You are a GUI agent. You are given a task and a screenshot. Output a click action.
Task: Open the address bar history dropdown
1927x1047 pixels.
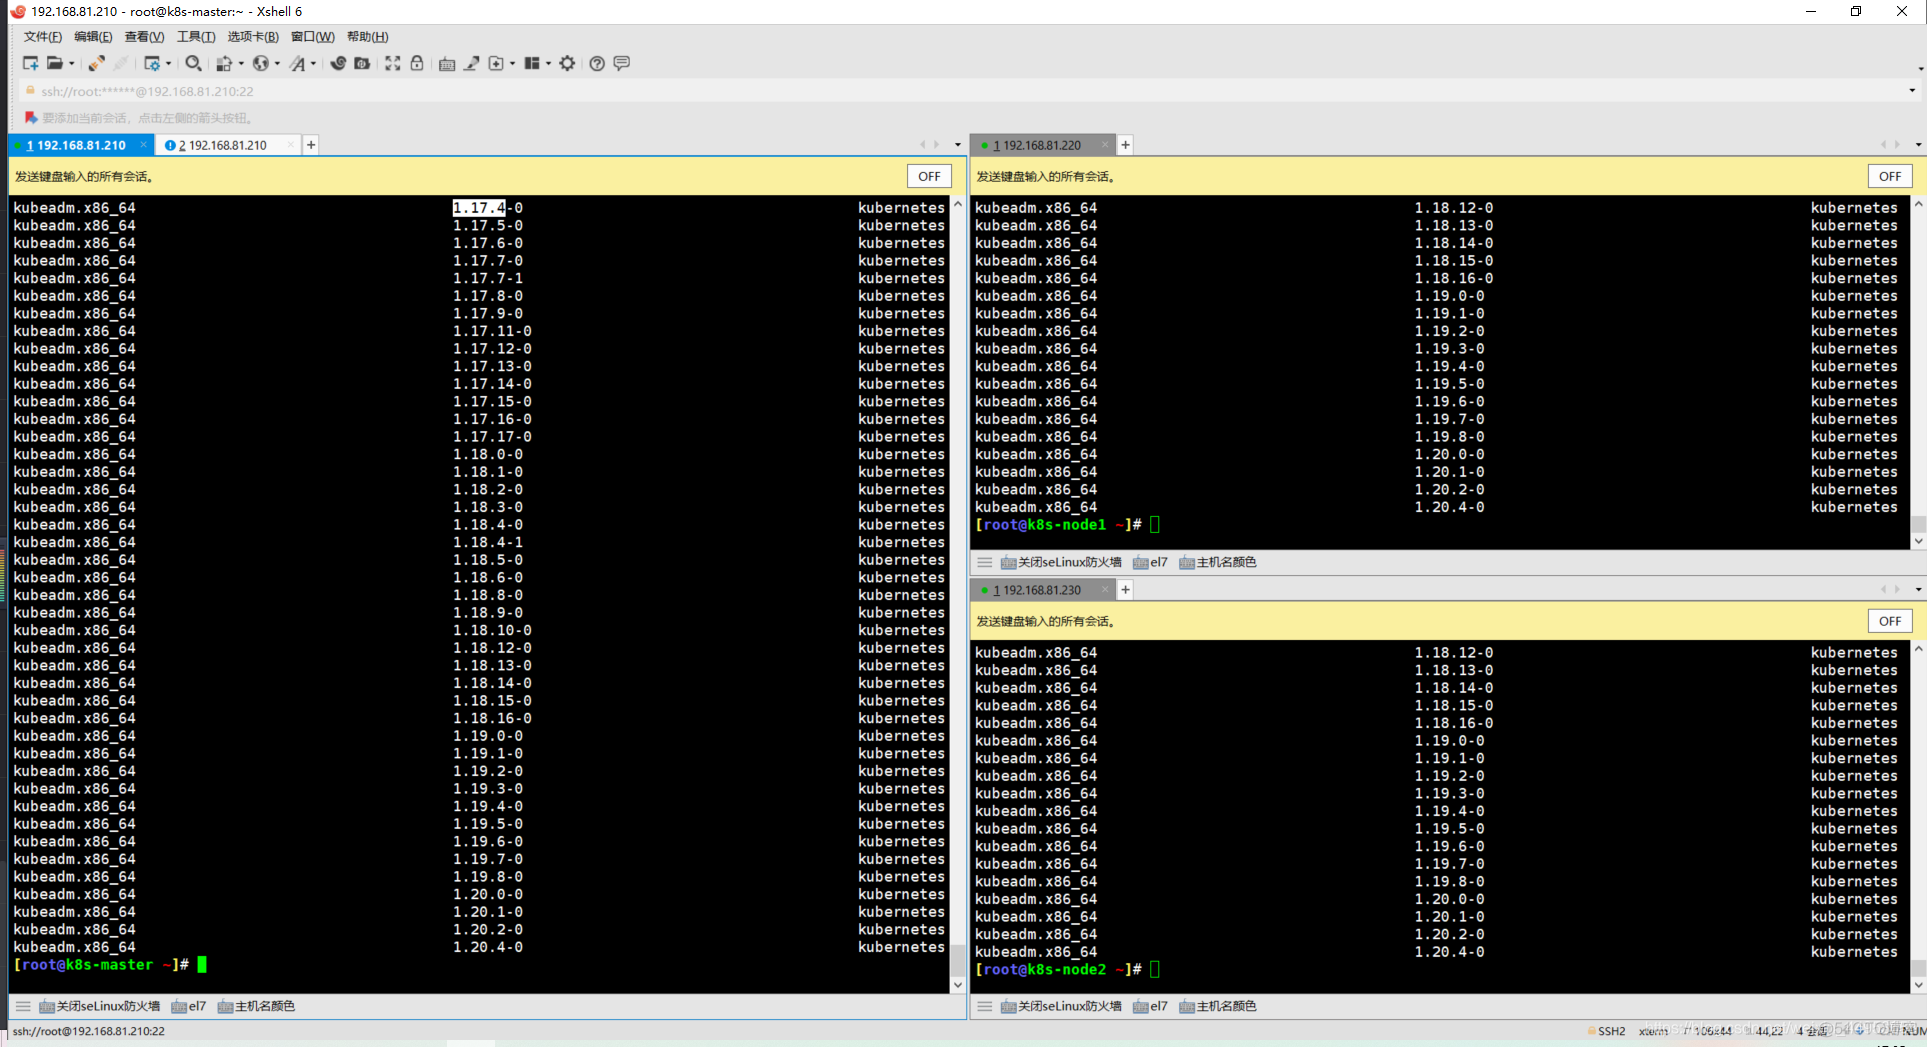click(1912, 91)
